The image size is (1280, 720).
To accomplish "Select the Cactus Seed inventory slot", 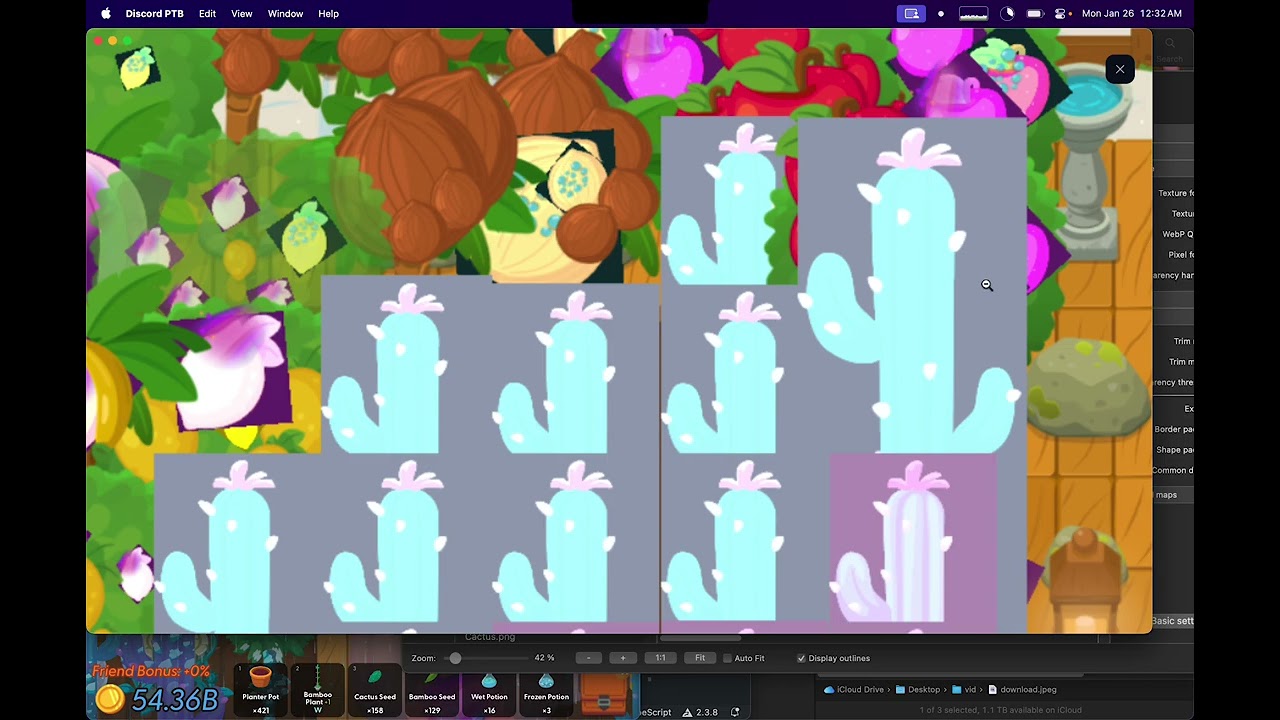I will pos(375,690).
